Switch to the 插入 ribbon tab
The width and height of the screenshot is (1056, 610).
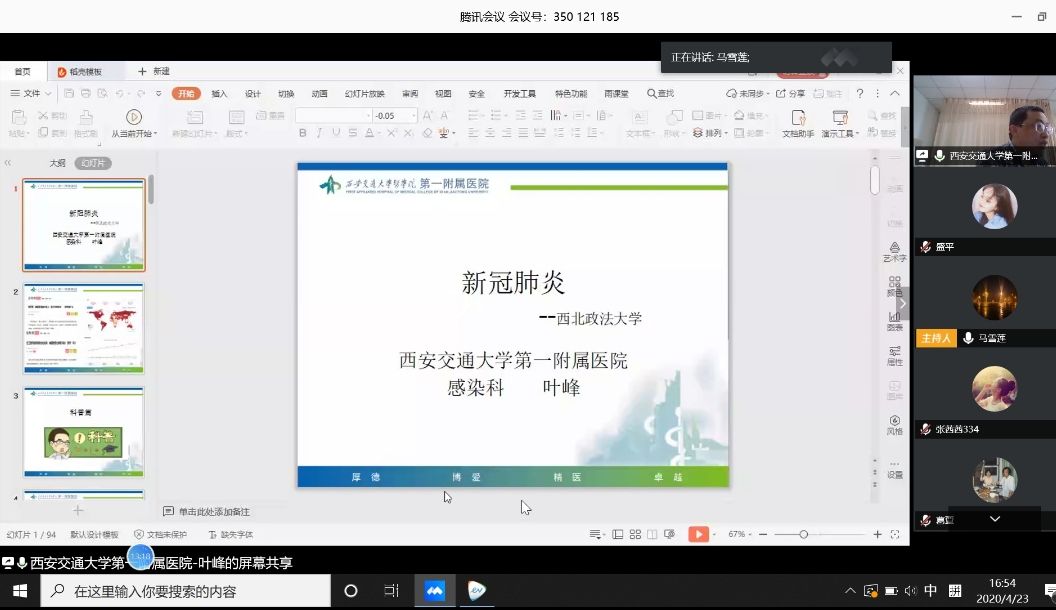pyautogui.click(x=219, y=93)
